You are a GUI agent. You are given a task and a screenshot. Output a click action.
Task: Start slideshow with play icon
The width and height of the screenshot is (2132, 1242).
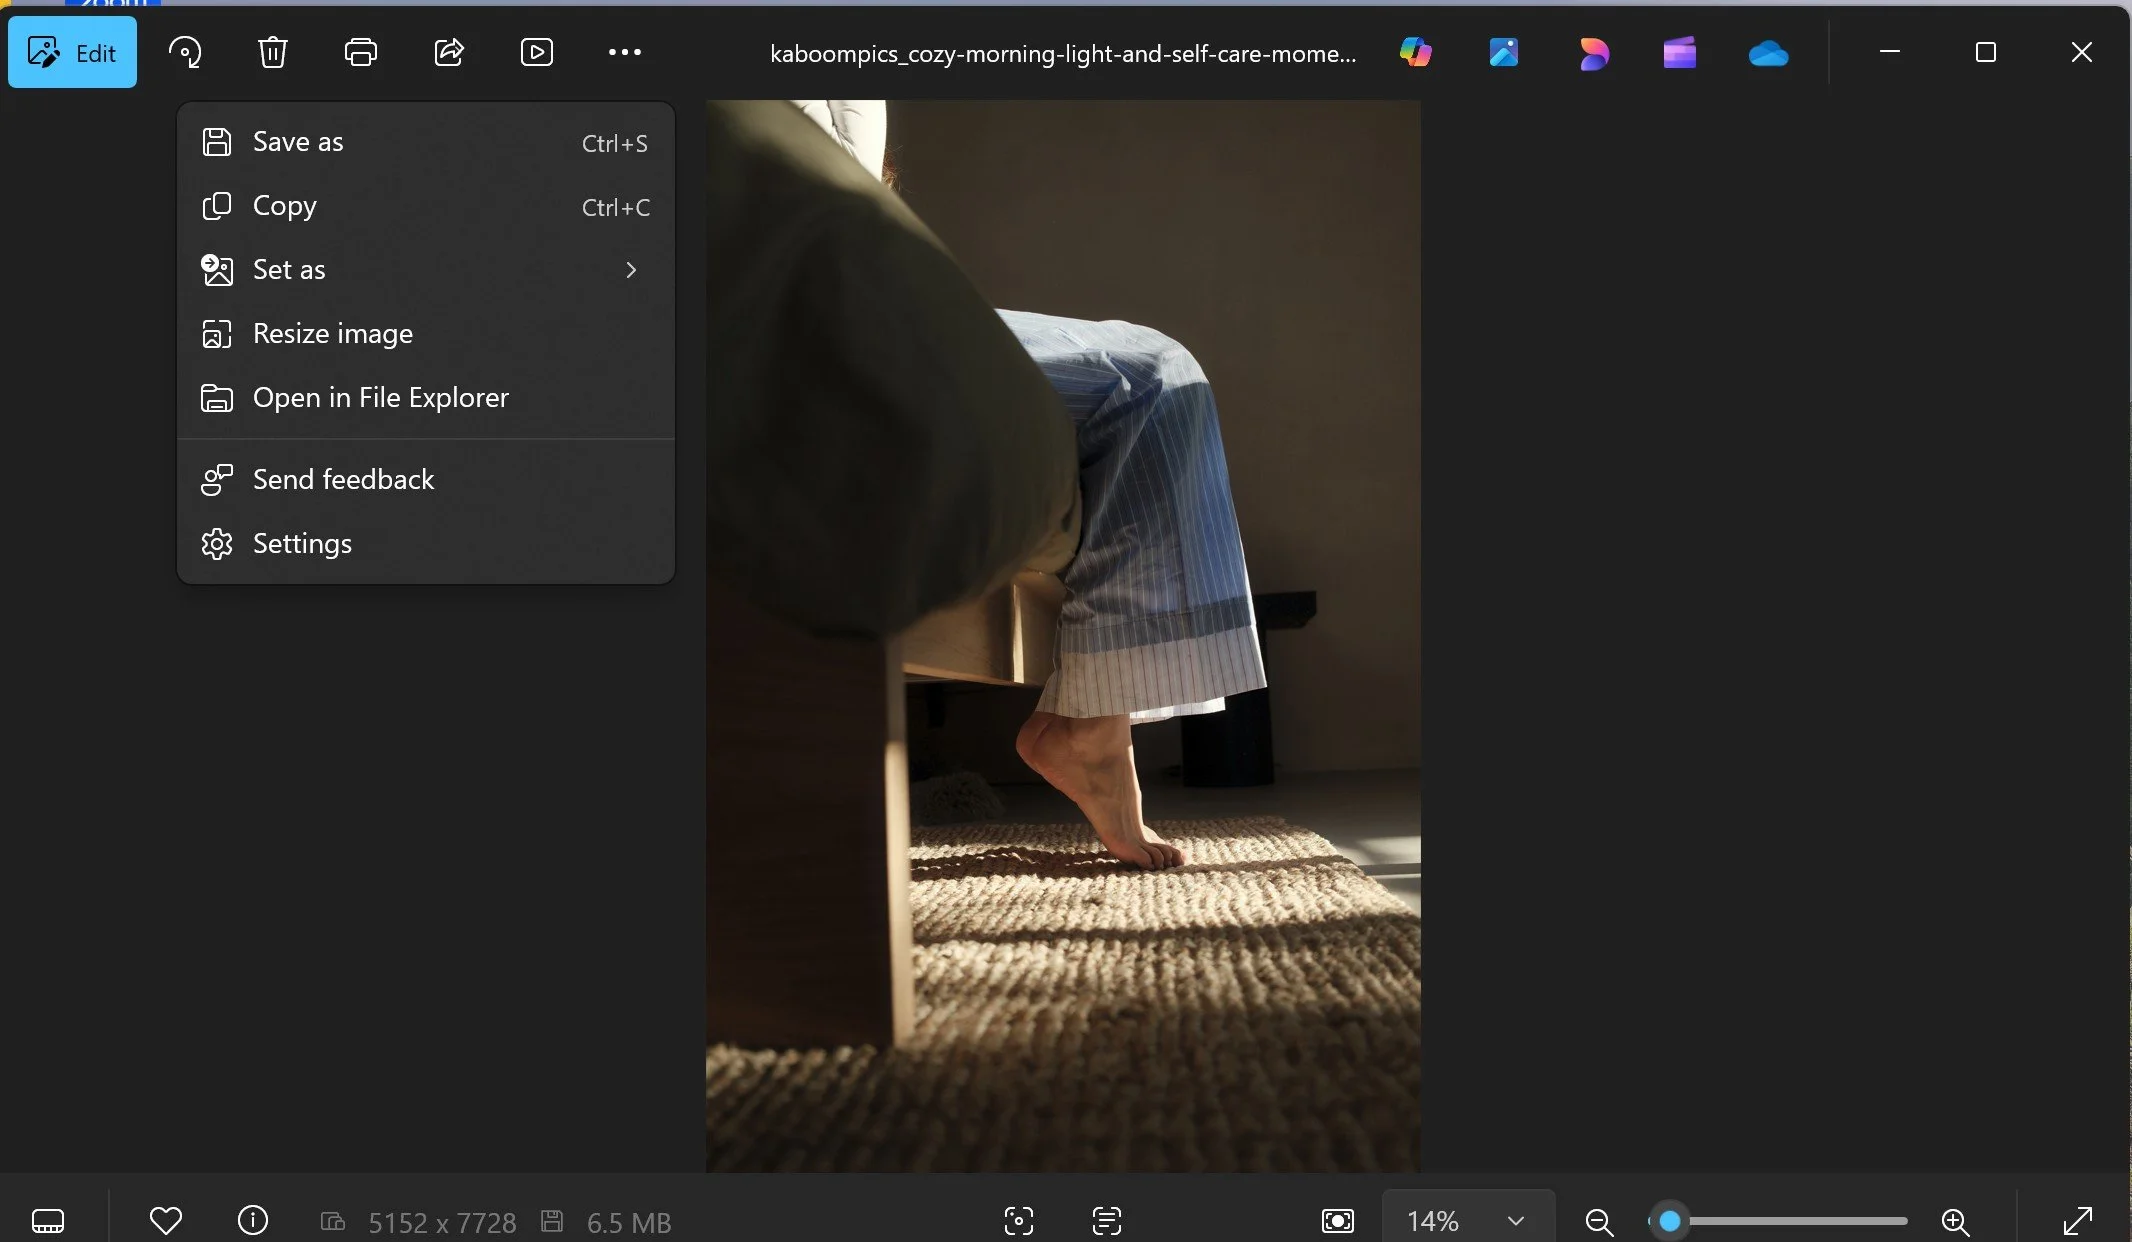pos(537,52)
